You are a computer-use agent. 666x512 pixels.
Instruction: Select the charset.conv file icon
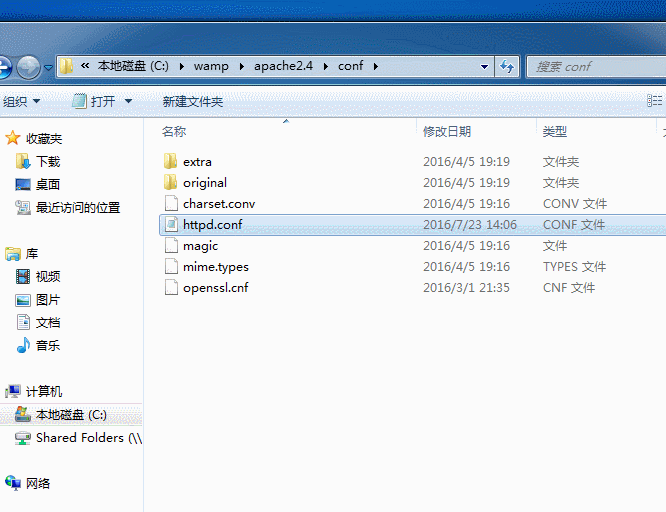(171, 204)
